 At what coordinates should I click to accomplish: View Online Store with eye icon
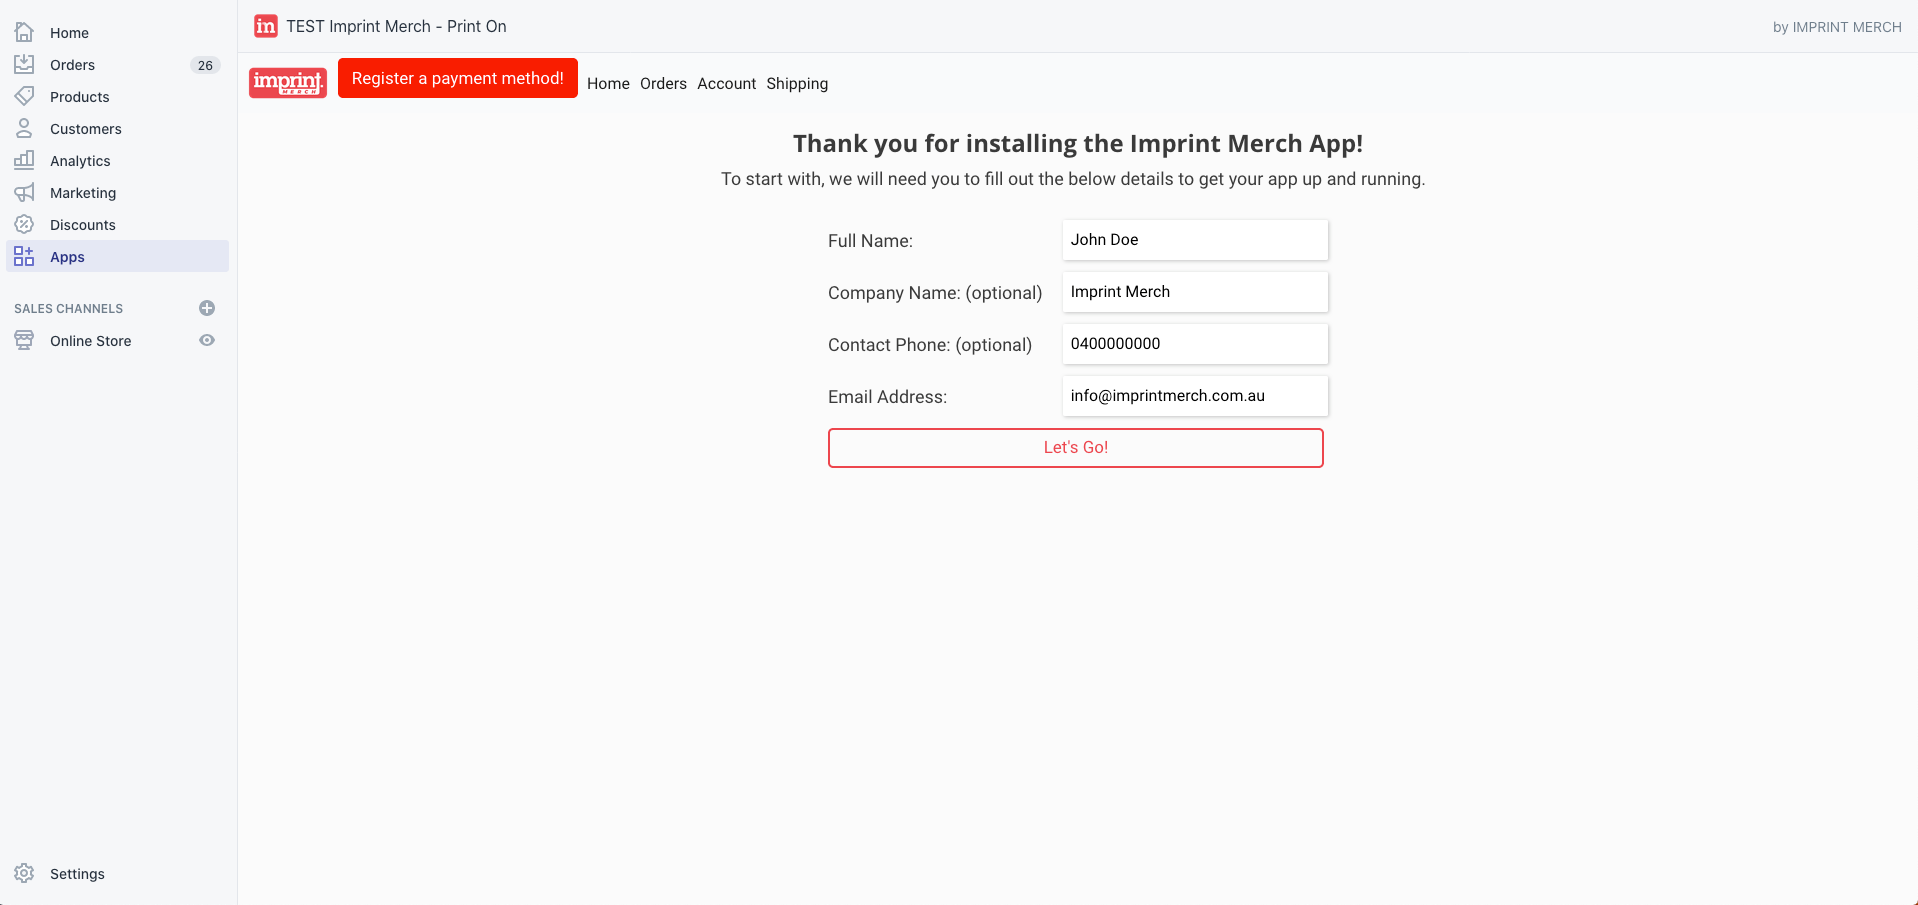click(x=207, y=341)
